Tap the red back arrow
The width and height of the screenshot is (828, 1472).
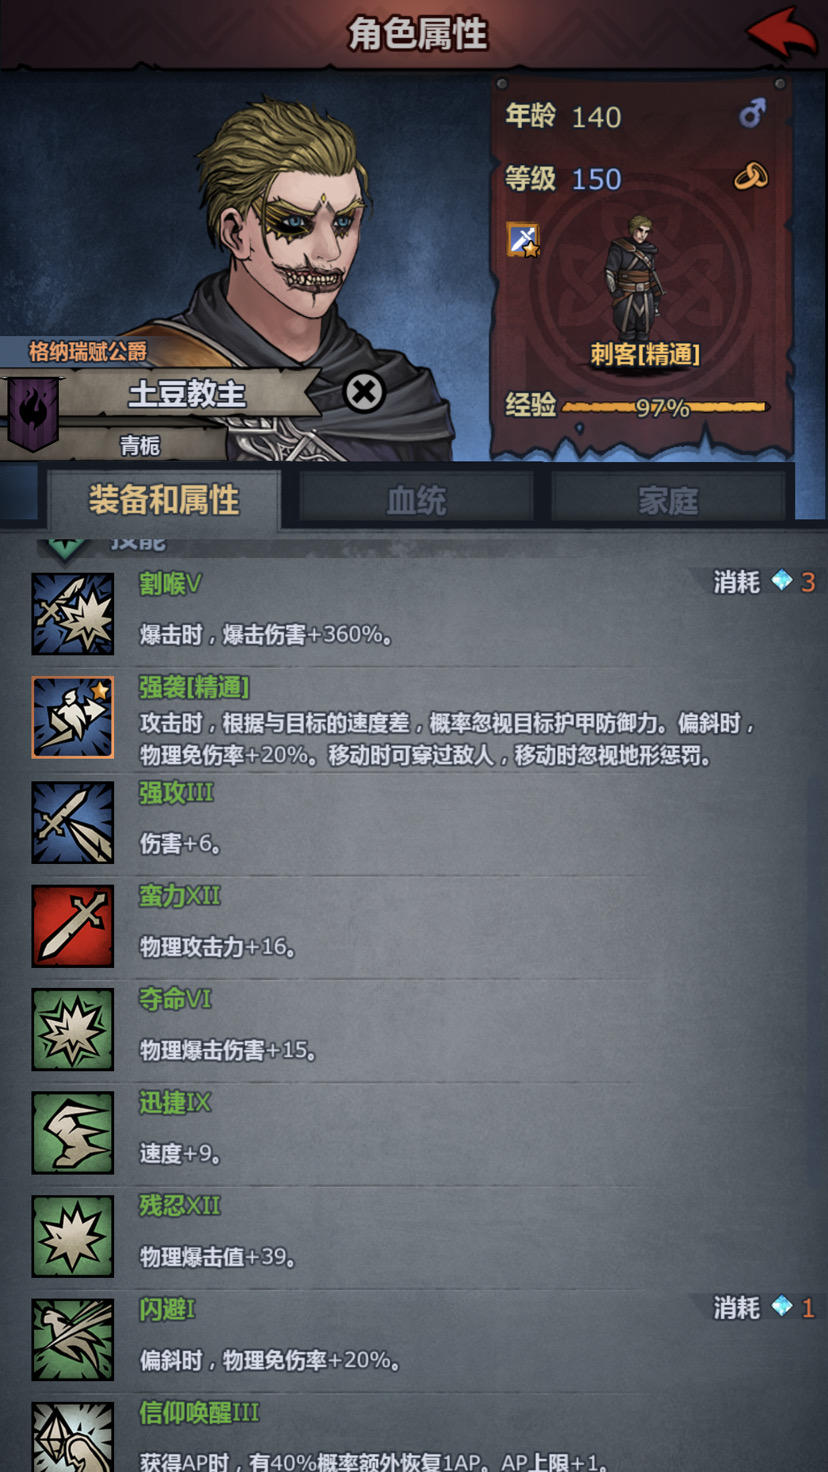point(782,33)
